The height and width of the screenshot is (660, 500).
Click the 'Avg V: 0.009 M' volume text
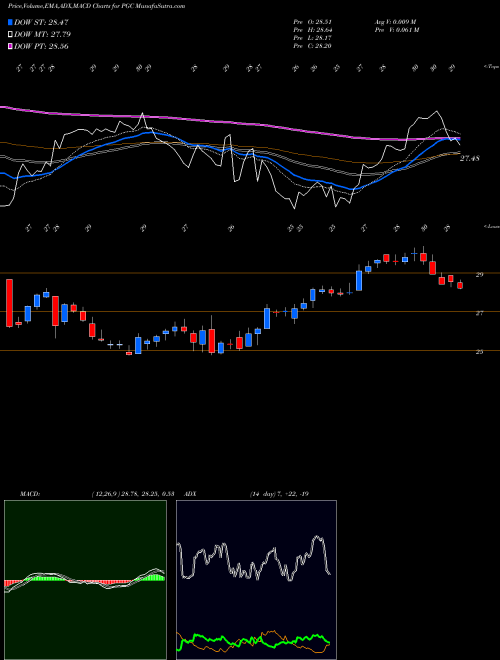396,22
